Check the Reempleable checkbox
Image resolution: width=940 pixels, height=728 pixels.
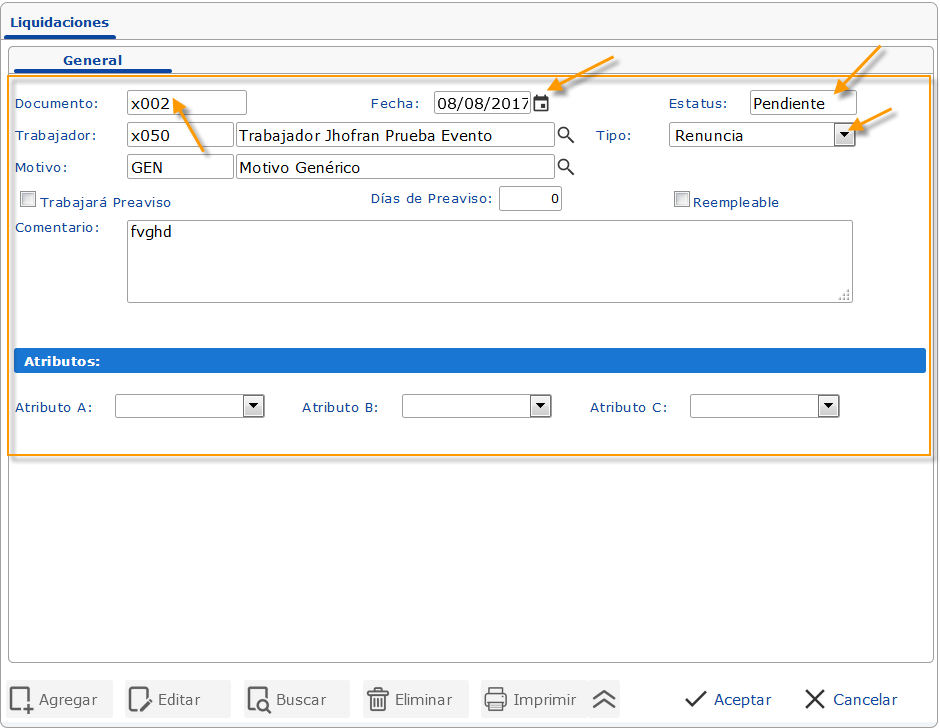(682, 200)
